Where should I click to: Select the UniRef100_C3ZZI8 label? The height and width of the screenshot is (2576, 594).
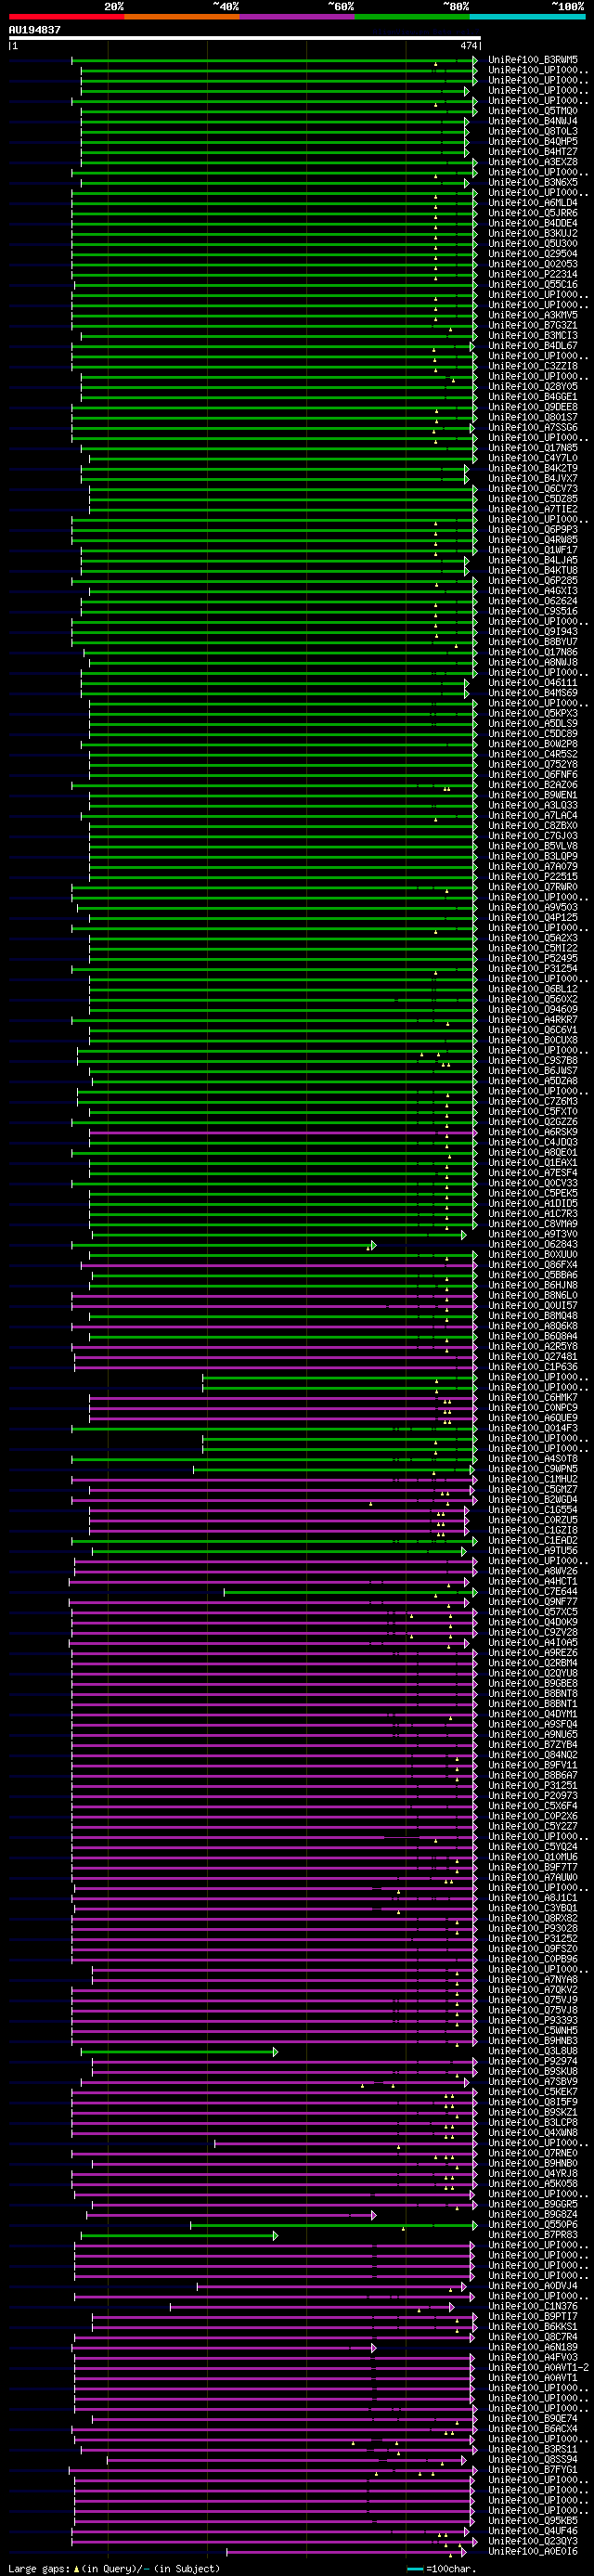tap(533, 366)
